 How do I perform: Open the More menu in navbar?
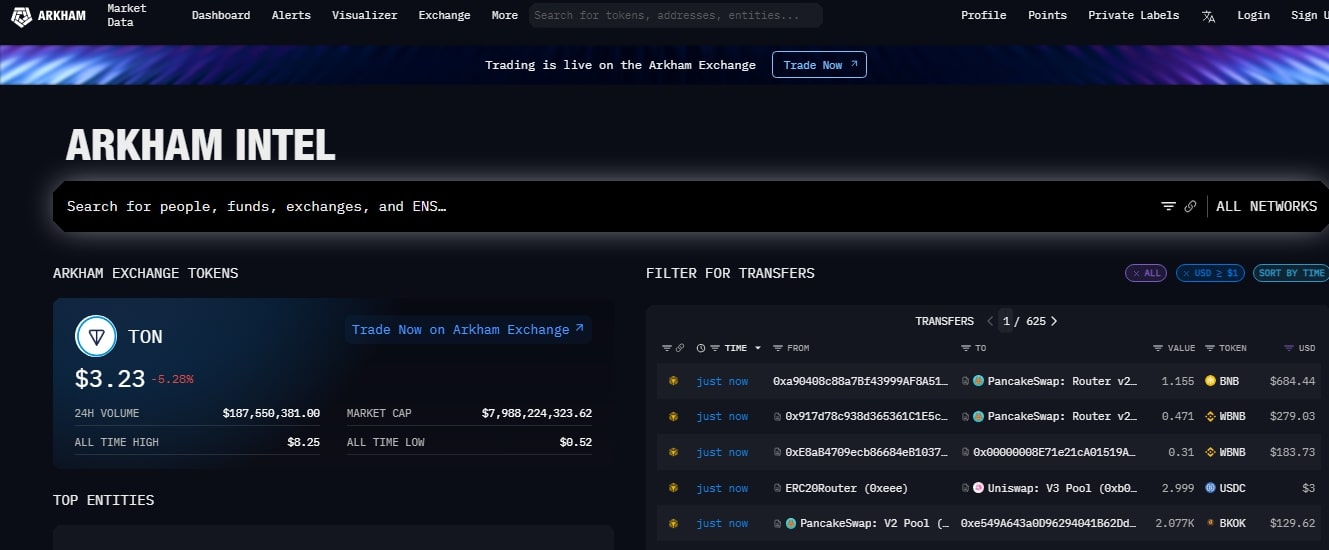pos(505,15)
